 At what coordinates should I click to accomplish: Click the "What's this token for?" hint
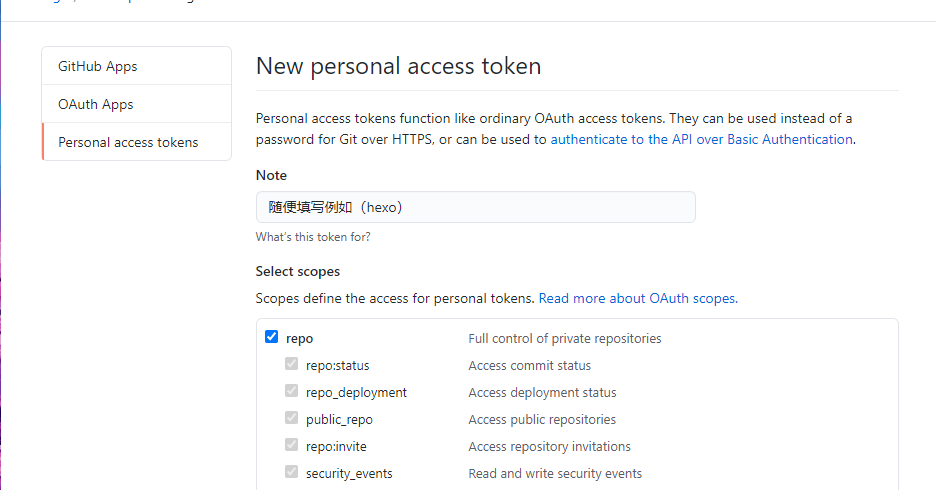pos(313,237)
